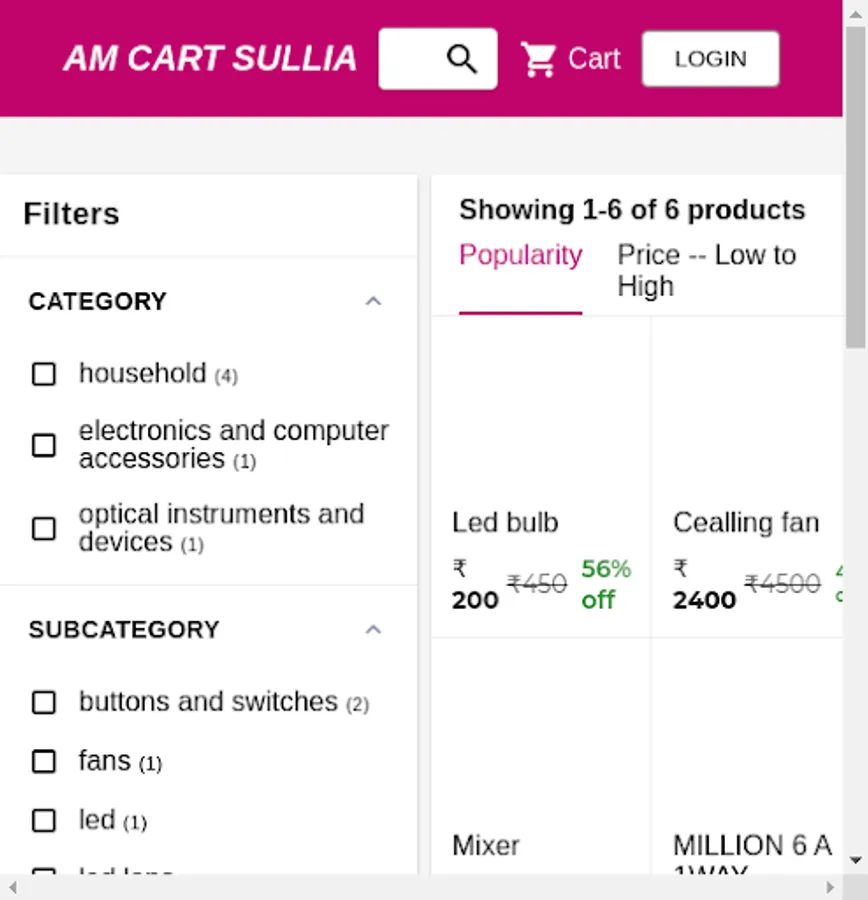Click the search magnifier icon
Viewport: 868px width, 900px height.
click(x=461, y=59)
